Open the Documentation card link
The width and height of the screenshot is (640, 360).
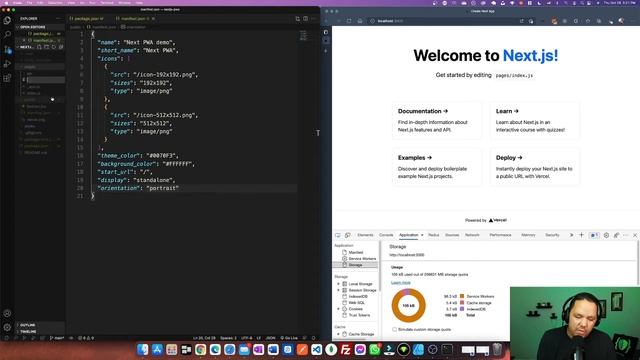pyautogui.click(x=437, y=120)
